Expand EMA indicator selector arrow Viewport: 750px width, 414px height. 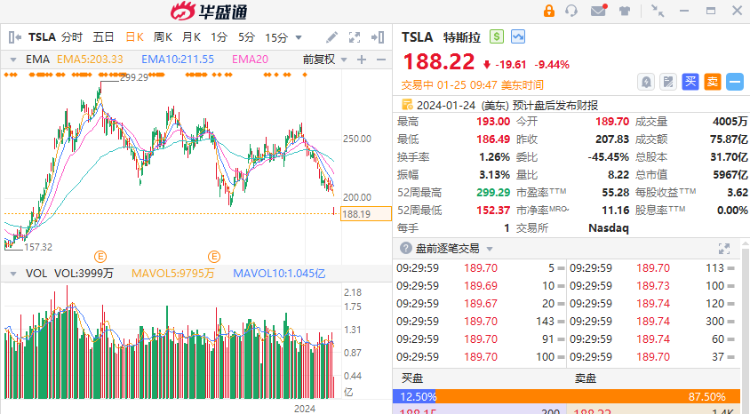(x=13, y=60)
